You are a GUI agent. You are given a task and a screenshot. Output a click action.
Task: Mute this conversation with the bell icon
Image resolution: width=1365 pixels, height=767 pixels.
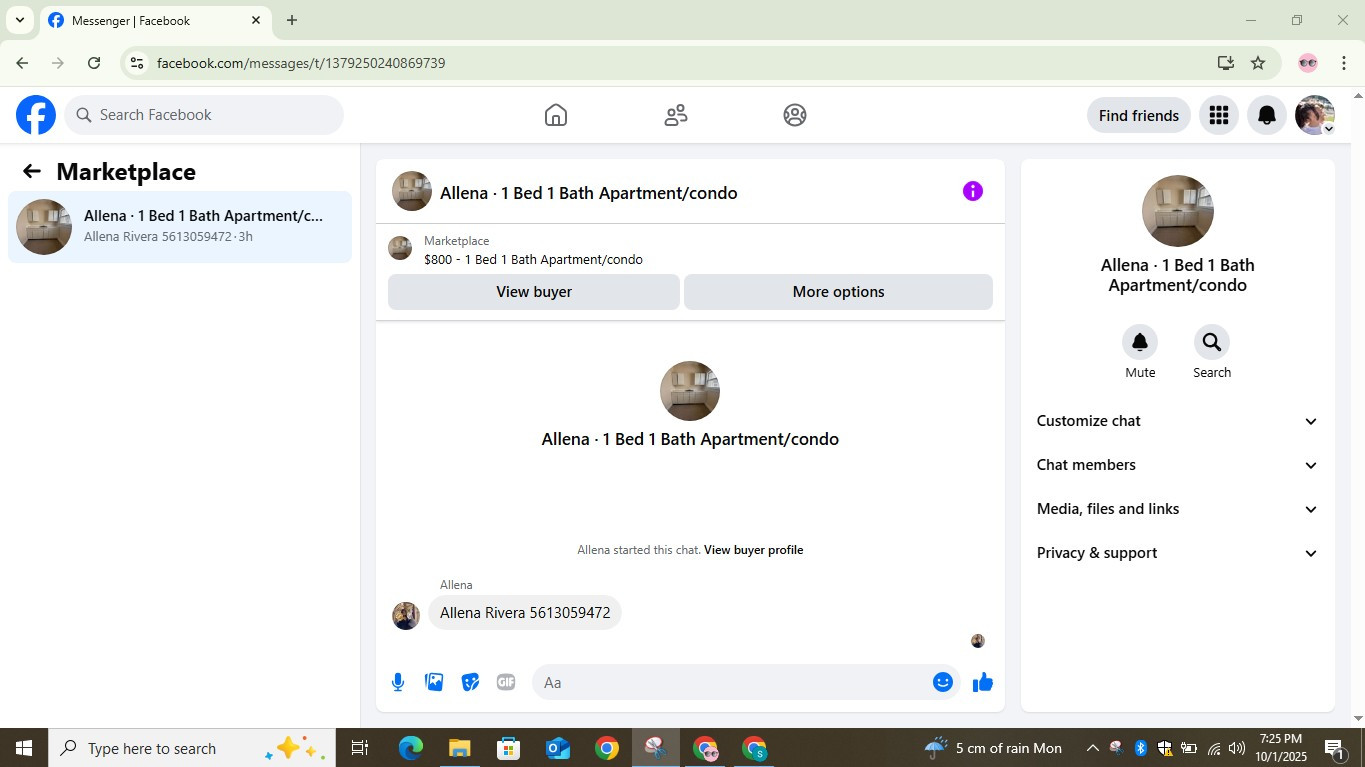1140,342
